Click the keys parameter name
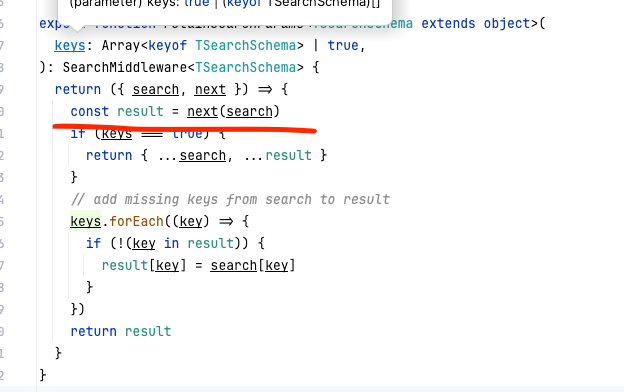Viewport: 624px width, 392px height. 70,46
